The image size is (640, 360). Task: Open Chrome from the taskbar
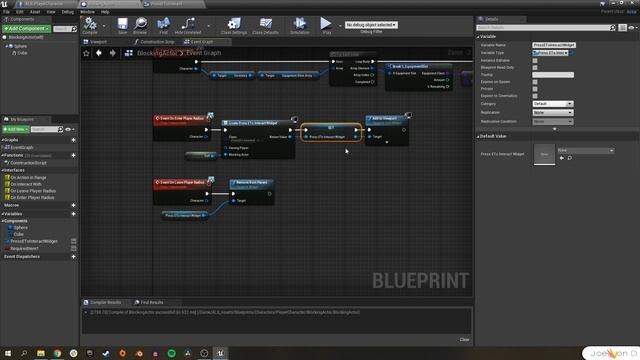tap(57, 353)
